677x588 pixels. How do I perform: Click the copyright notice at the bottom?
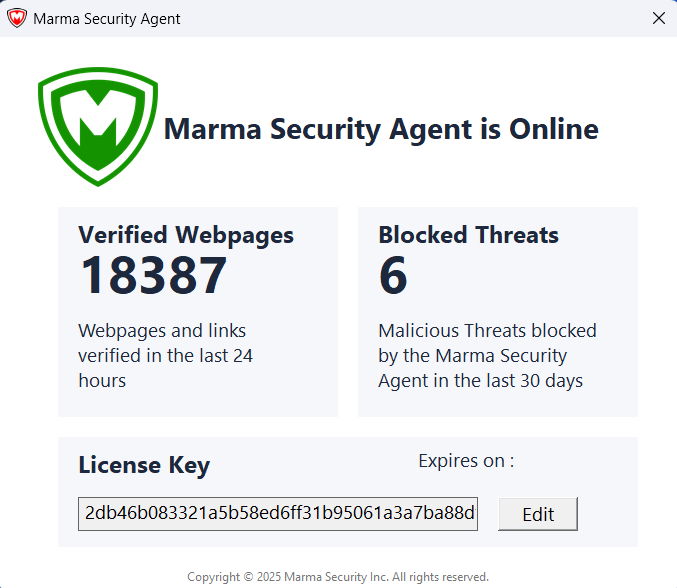pyautogui.click(x=338, y=577)
